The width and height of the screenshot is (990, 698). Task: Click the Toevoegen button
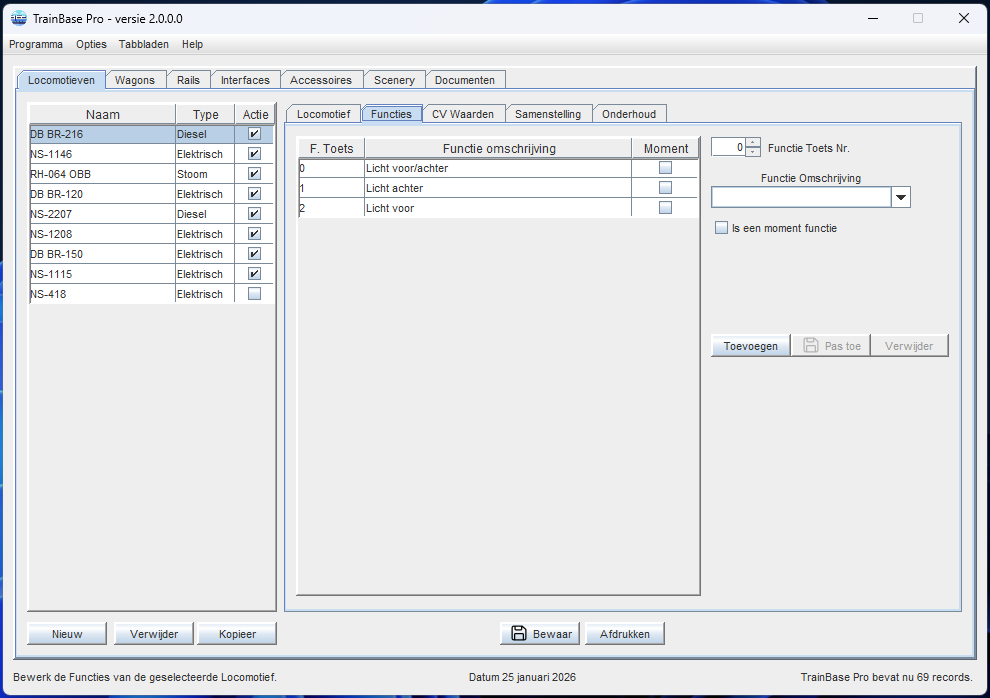coord(750,346)
